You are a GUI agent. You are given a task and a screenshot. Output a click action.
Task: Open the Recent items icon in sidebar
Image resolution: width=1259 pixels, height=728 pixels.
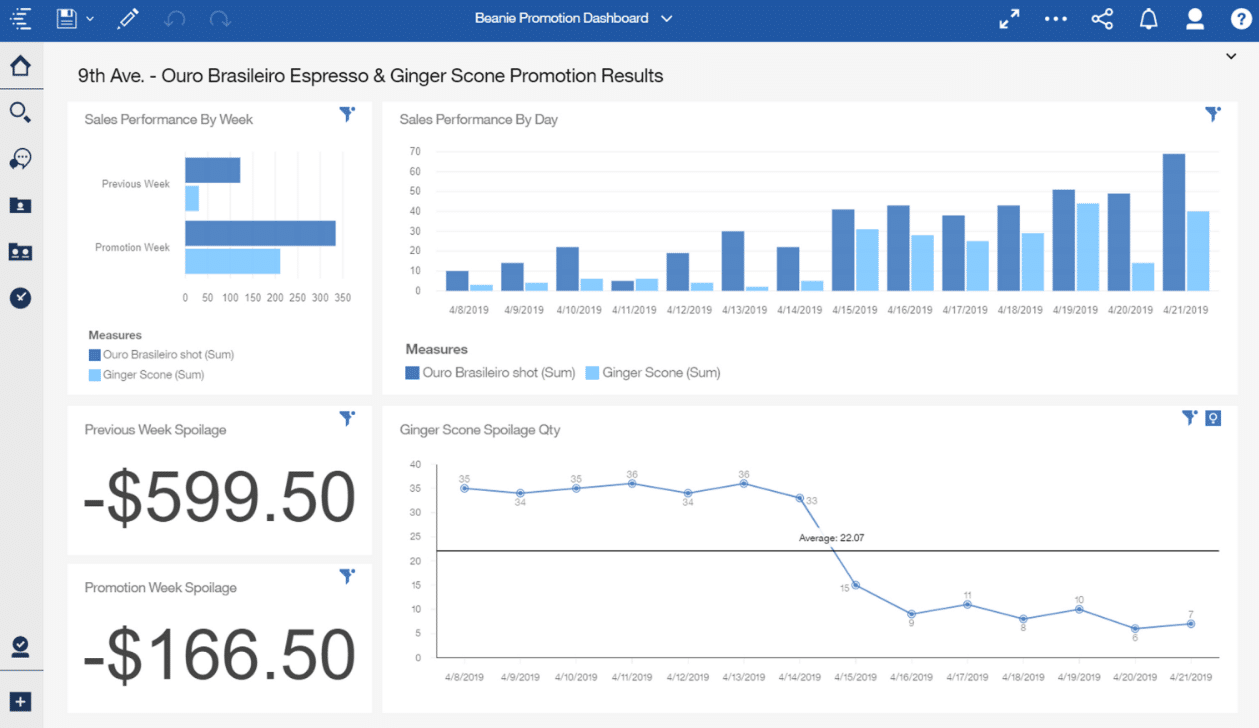(20, 298)
